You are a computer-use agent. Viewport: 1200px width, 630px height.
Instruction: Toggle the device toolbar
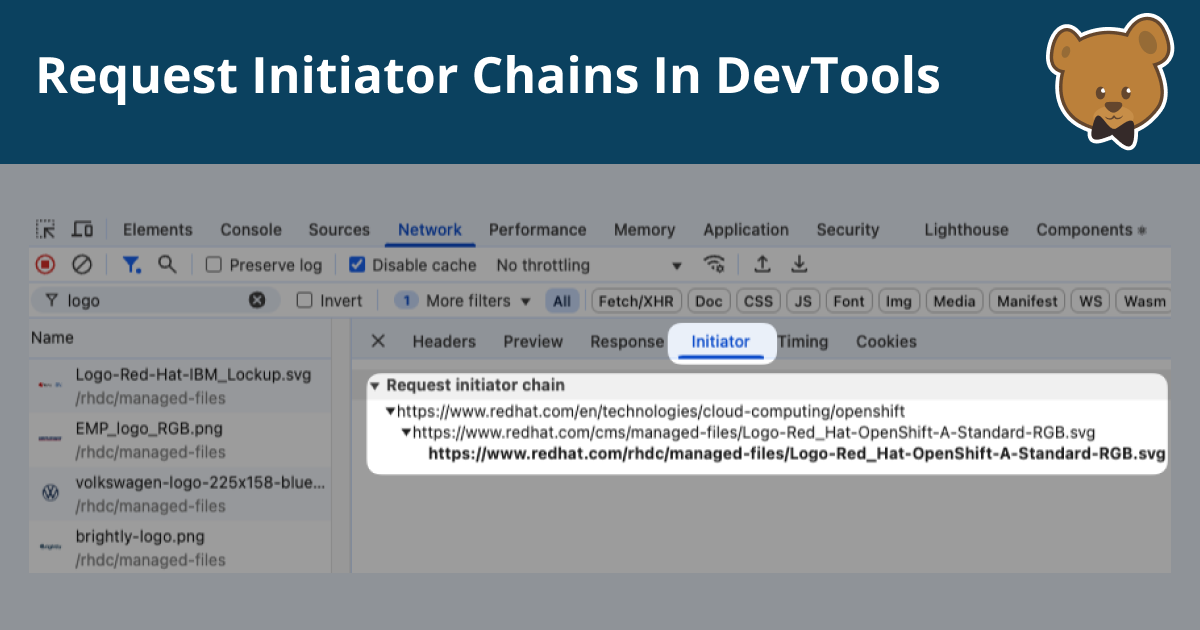[x=82, y=229]
